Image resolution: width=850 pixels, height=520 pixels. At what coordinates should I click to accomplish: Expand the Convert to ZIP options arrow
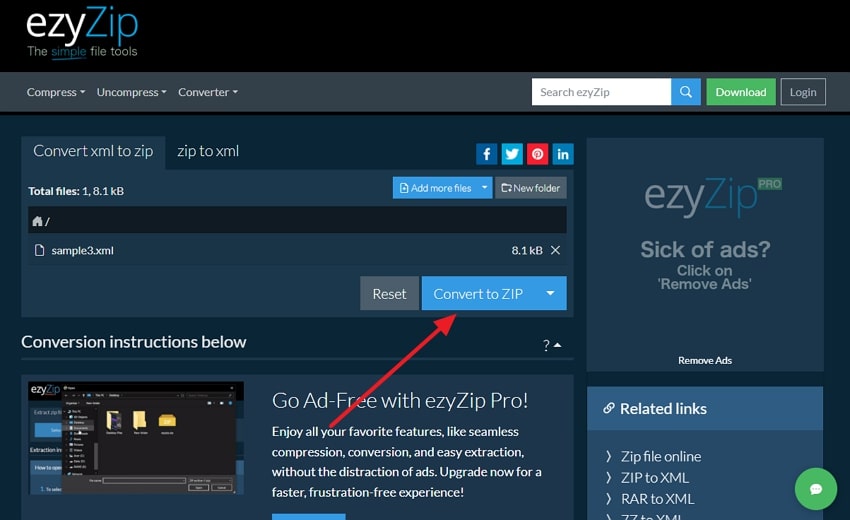coord(550,293)
